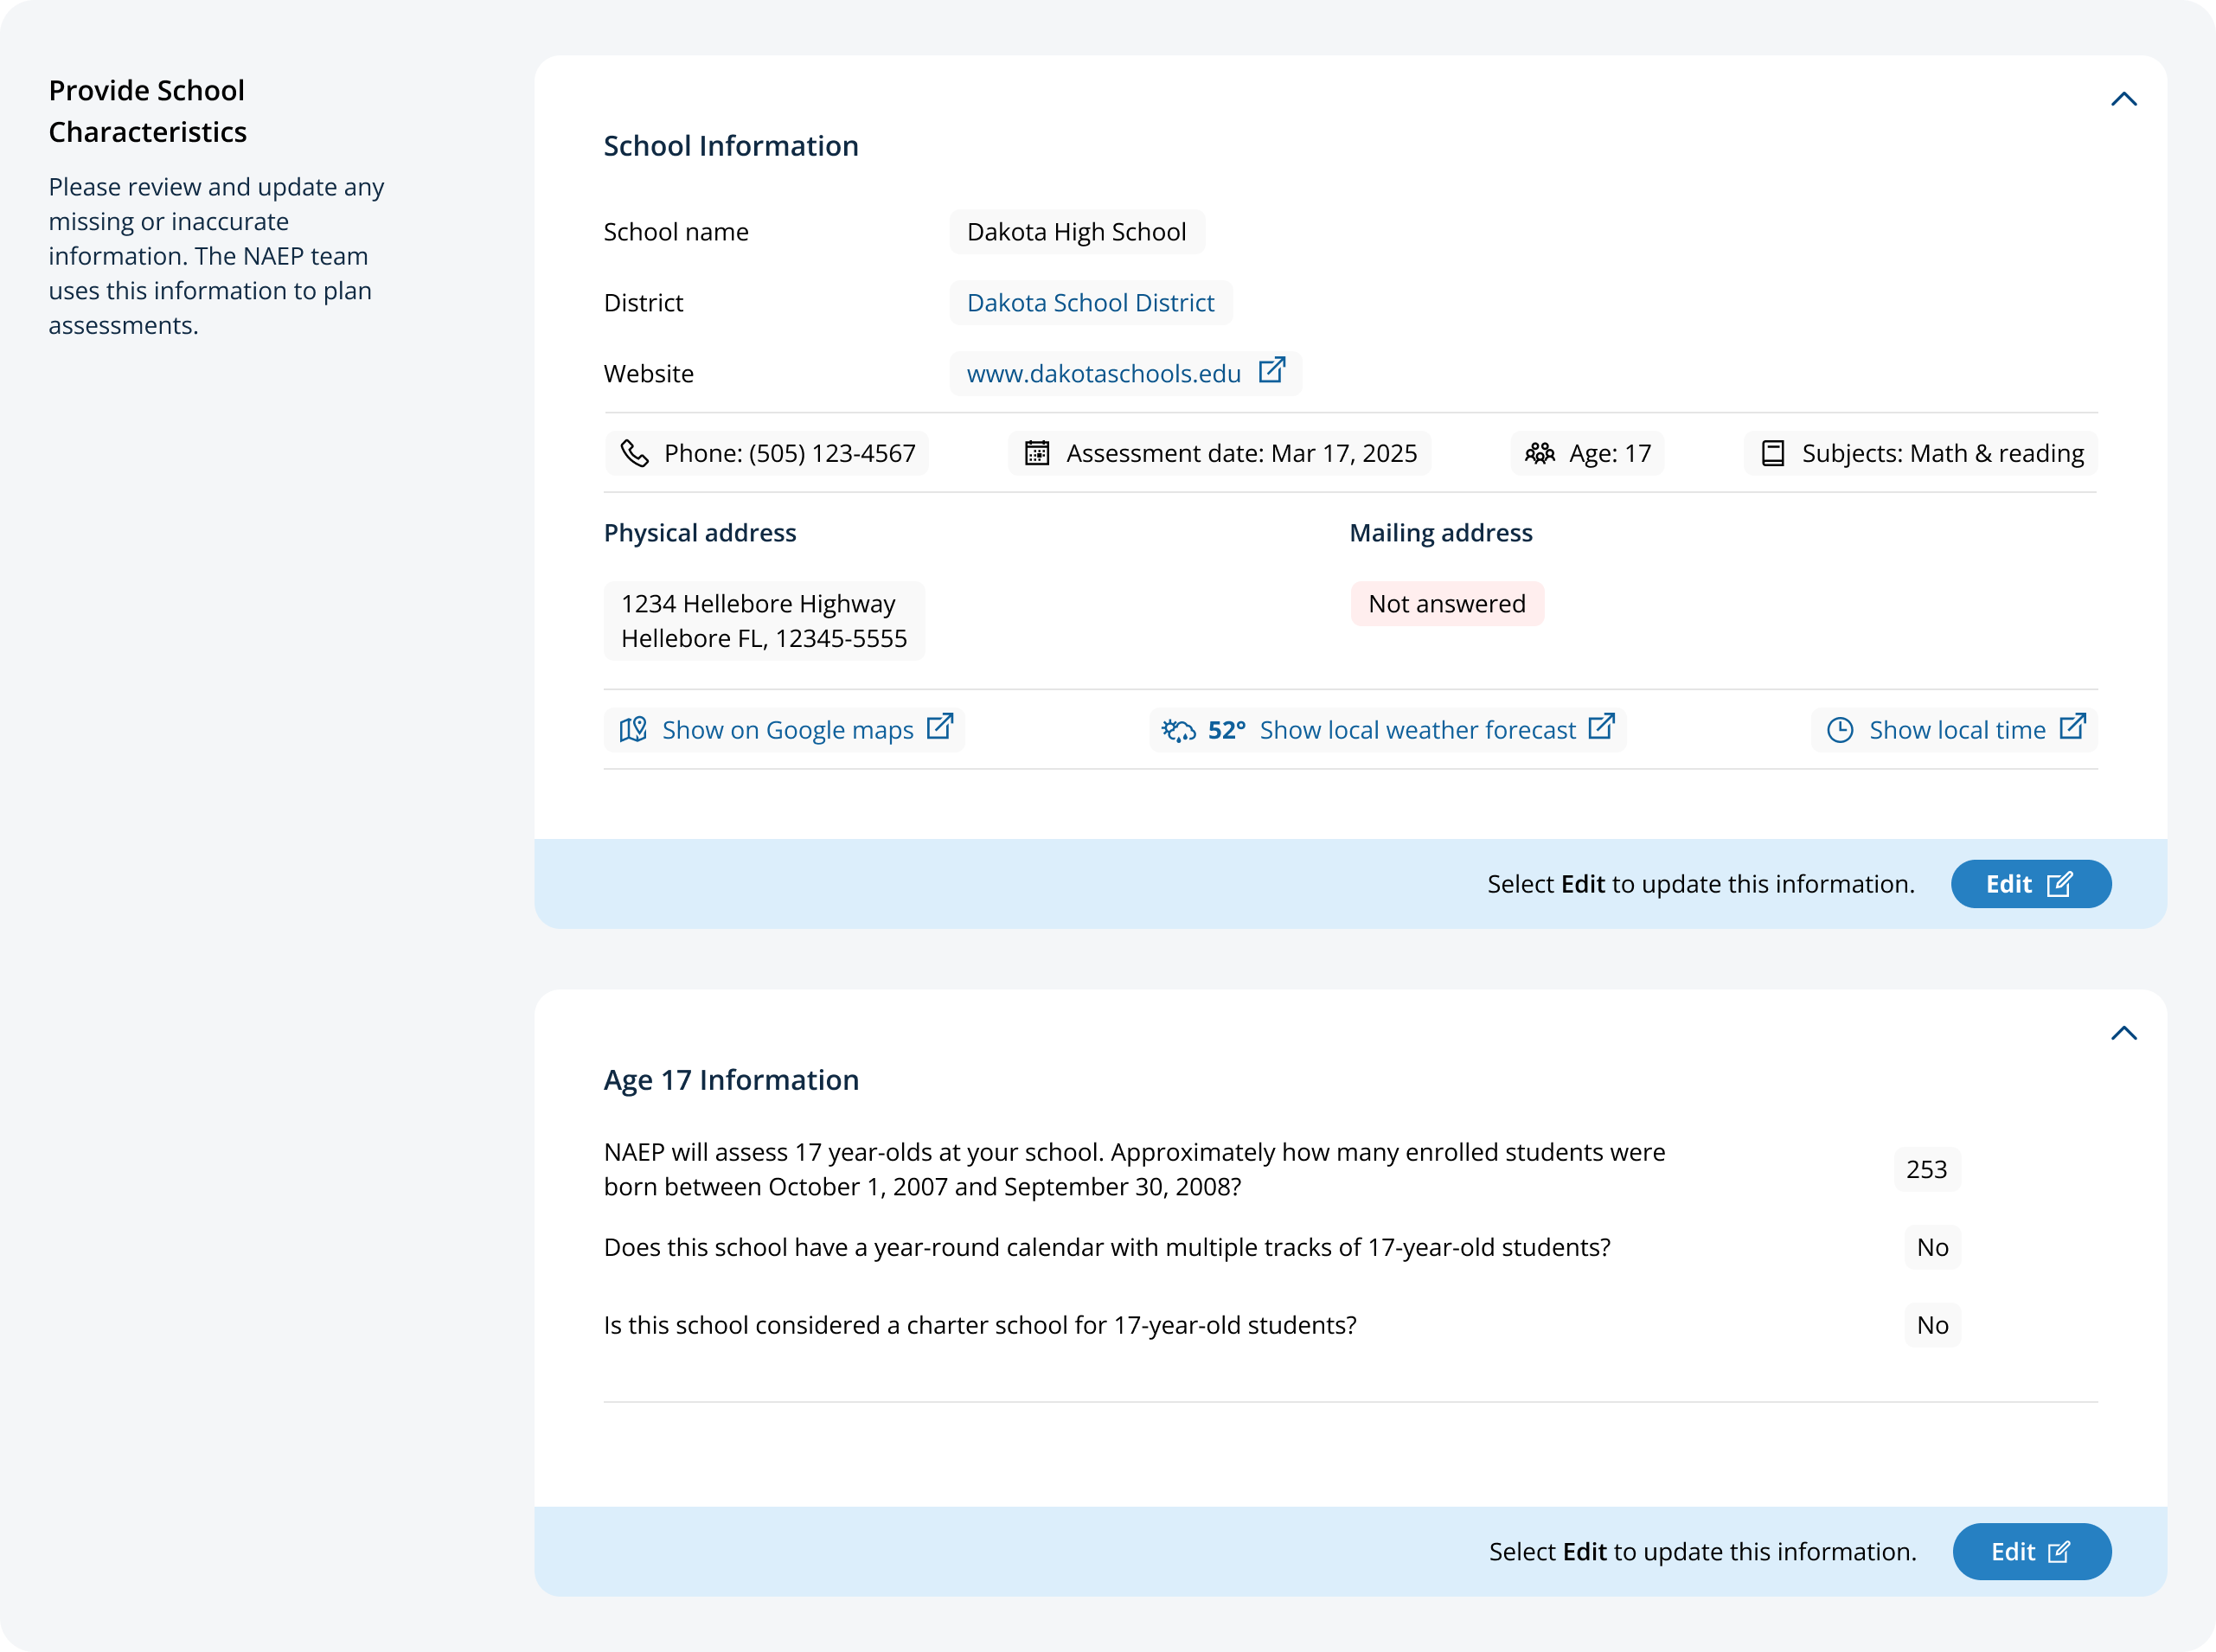
Task: Click Show local time link
Action: point(1957,730)
